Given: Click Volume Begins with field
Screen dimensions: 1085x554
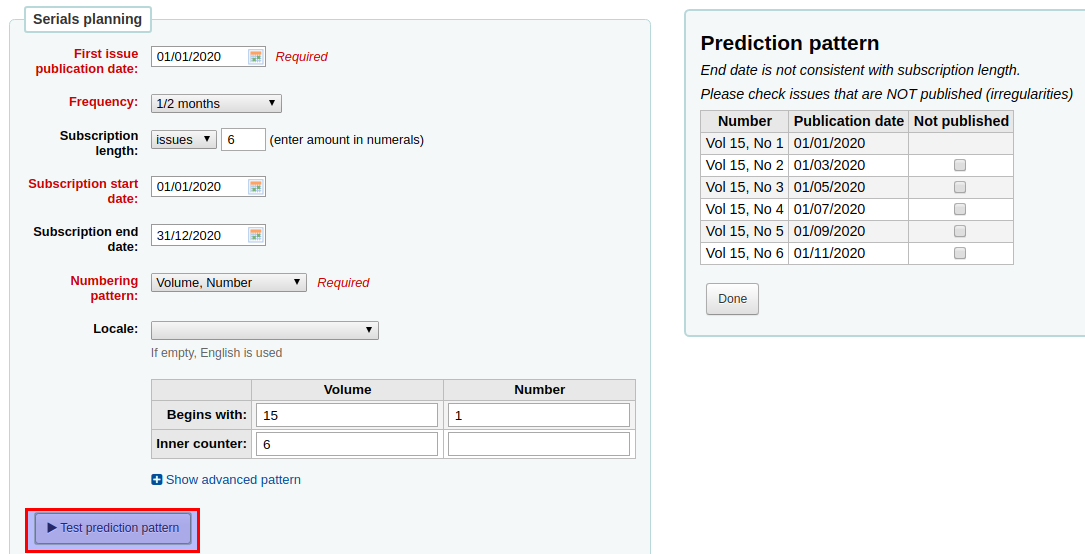Looking at the screenshot, I should (347, 415).
